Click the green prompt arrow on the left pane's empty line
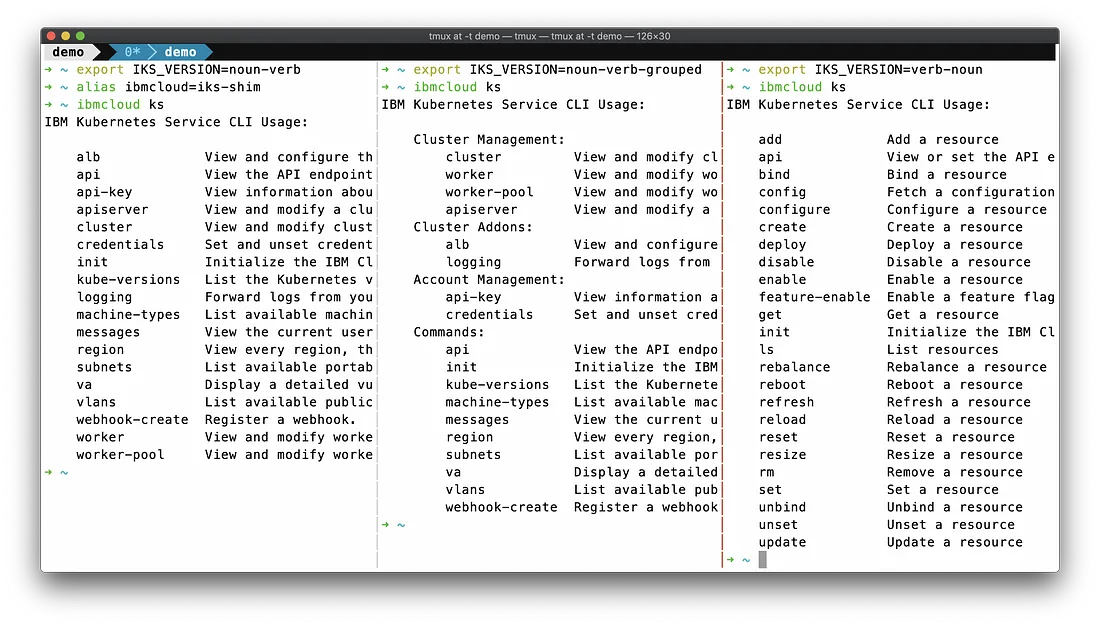Image resolution: width=1100 pixels, height=626 pixels. point(49,472)
